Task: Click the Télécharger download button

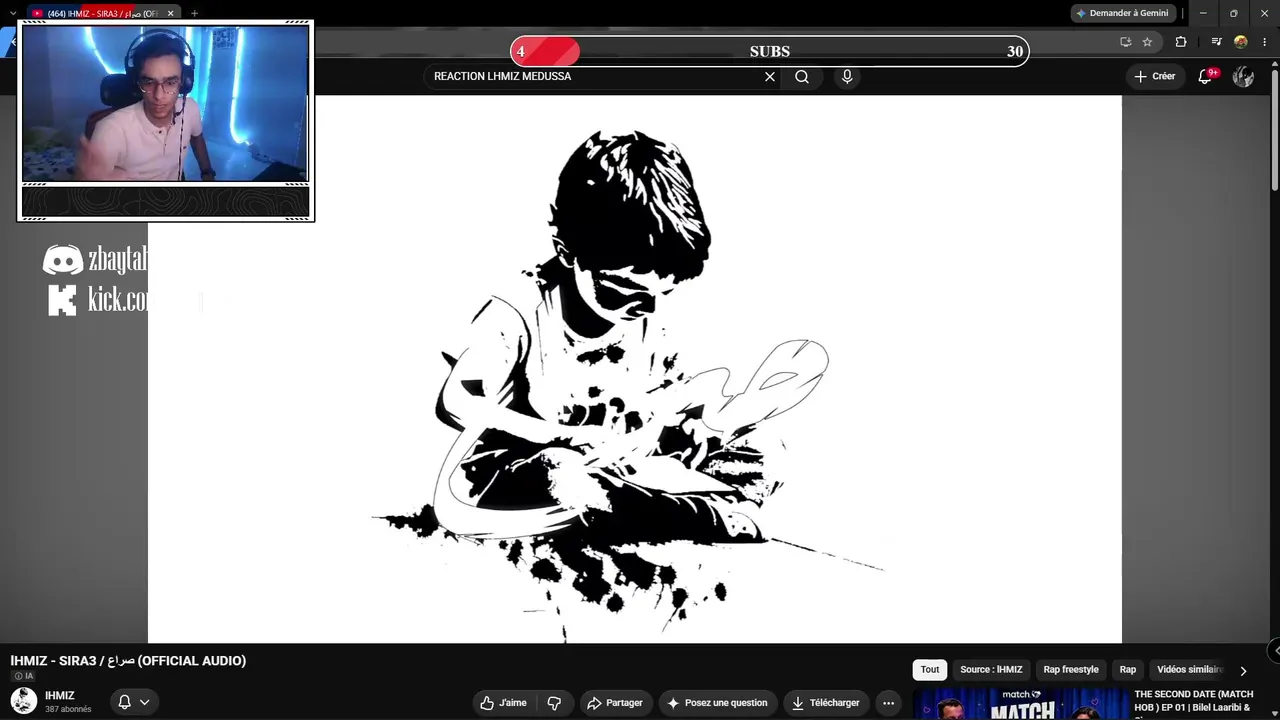Action: (x=826, y=703)
